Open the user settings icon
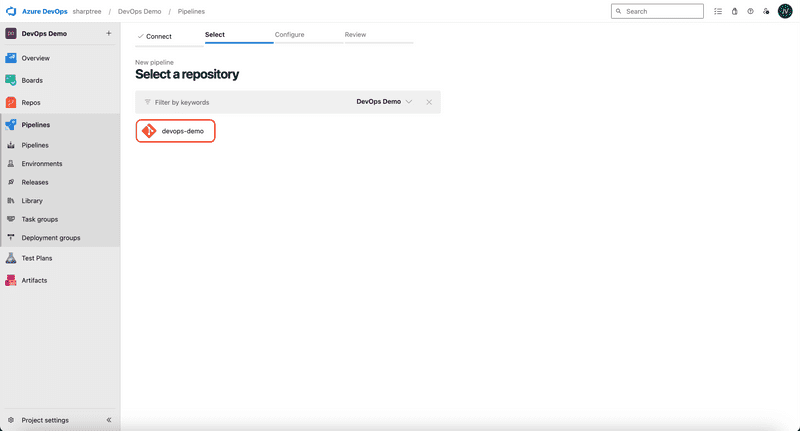 [766, 11]
